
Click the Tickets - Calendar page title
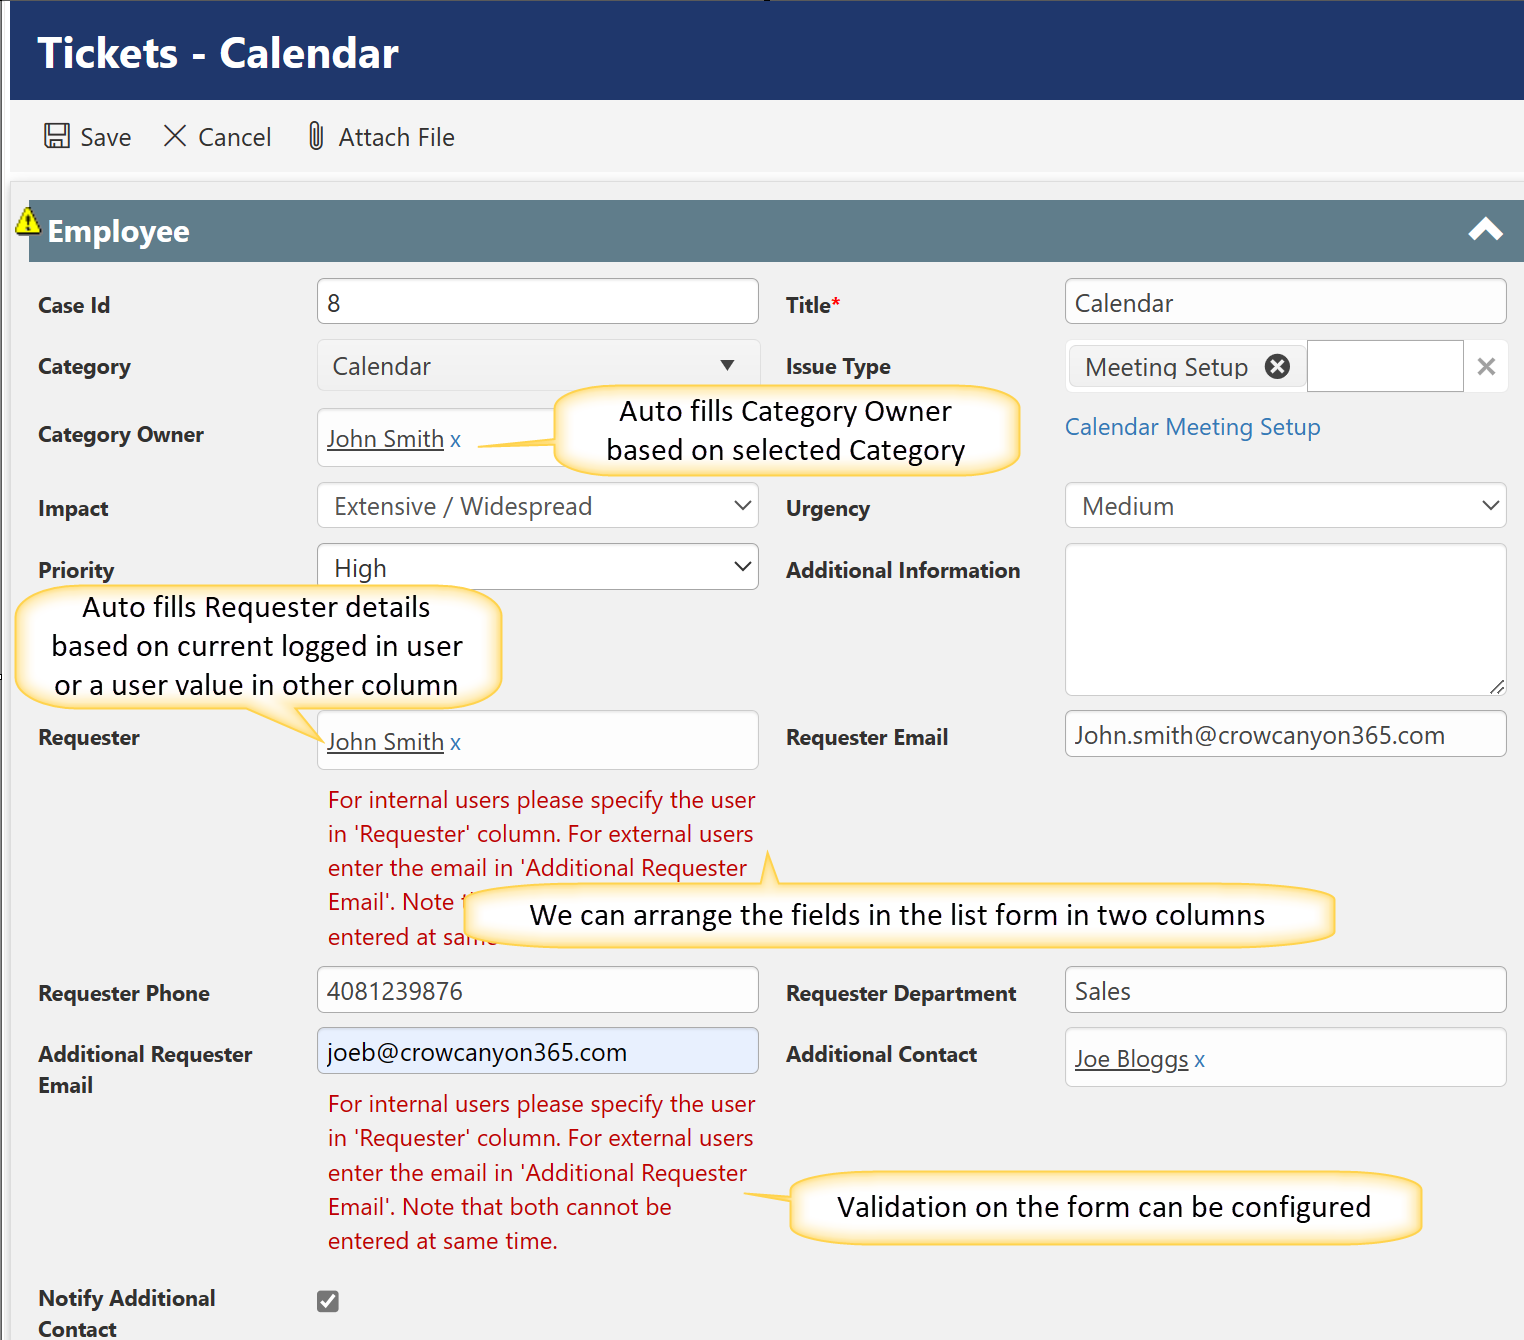[x=218, y=53]
